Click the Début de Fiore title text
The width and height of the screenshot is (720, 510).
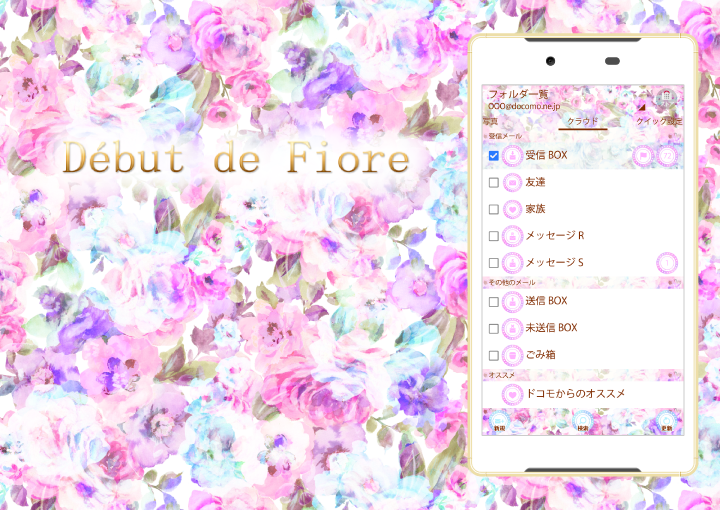point(236,160)
